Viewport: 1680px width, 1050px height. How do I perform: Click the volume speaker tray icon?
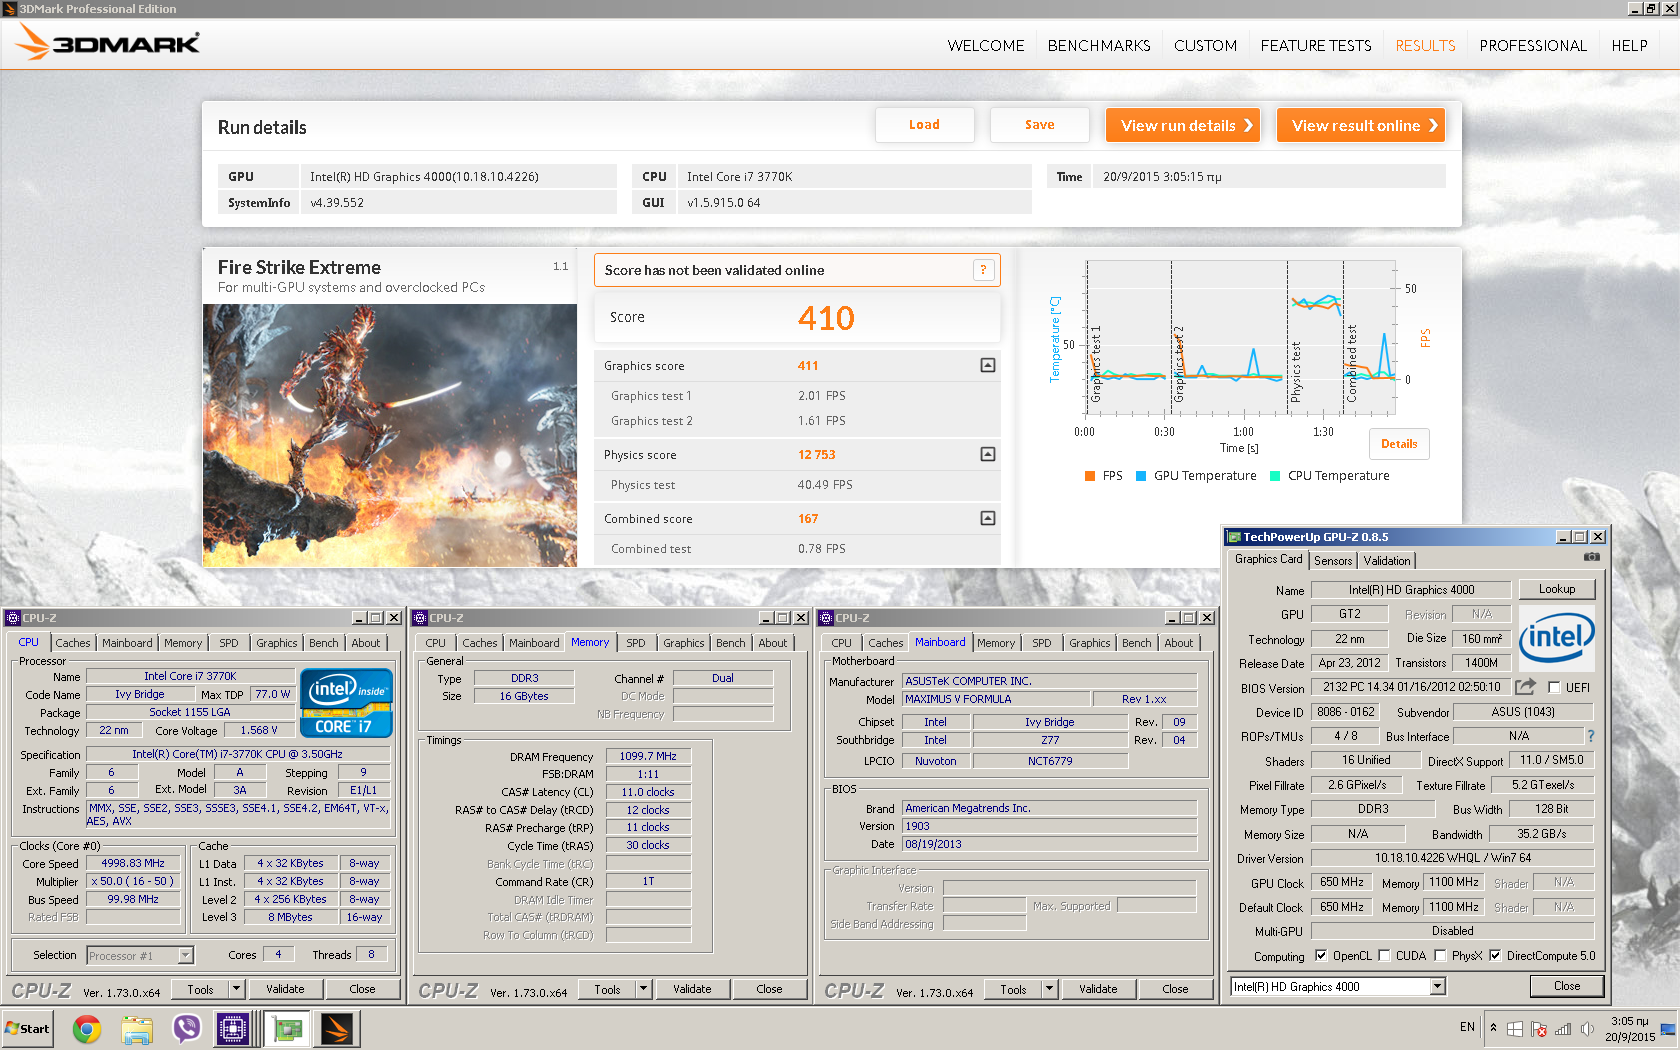pyautogui.click(x=1587, y=1028)
